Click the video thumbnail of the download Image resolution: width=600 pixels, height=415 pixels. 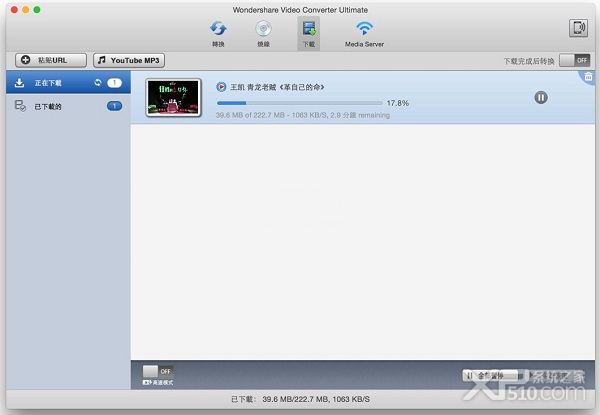point(173,97)
